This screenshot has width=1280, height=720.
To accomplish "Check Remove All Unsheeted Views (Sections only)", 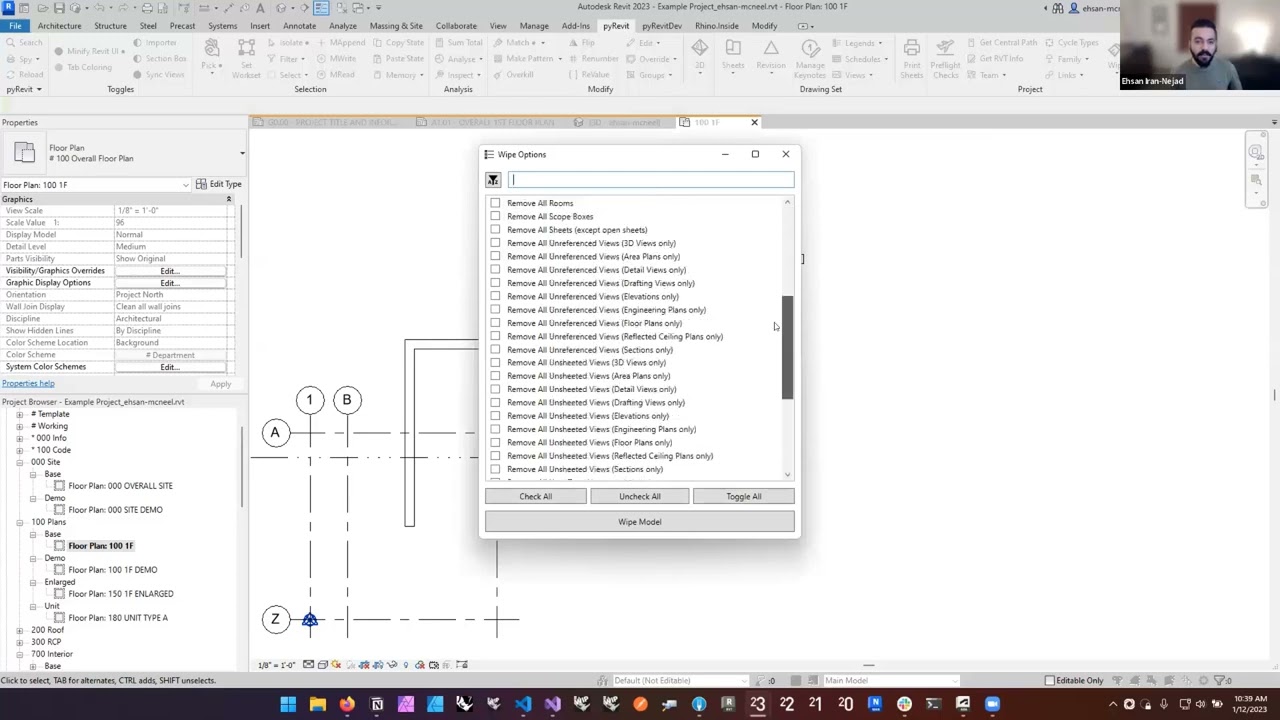I will click(495, 469).
